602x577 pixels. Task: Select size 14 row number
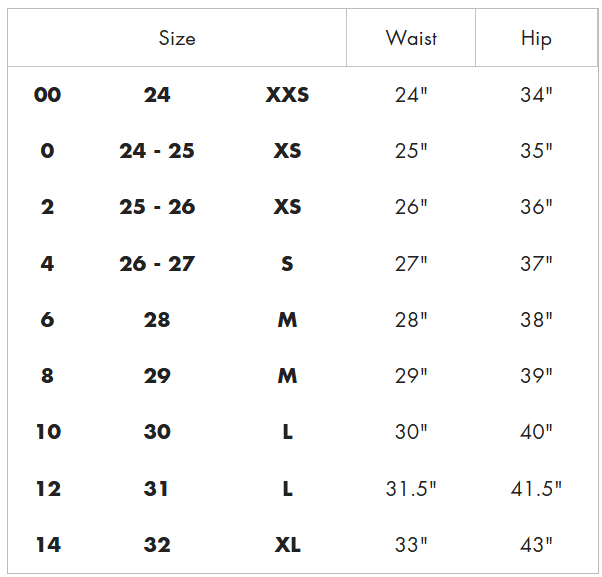pos(48,544)
